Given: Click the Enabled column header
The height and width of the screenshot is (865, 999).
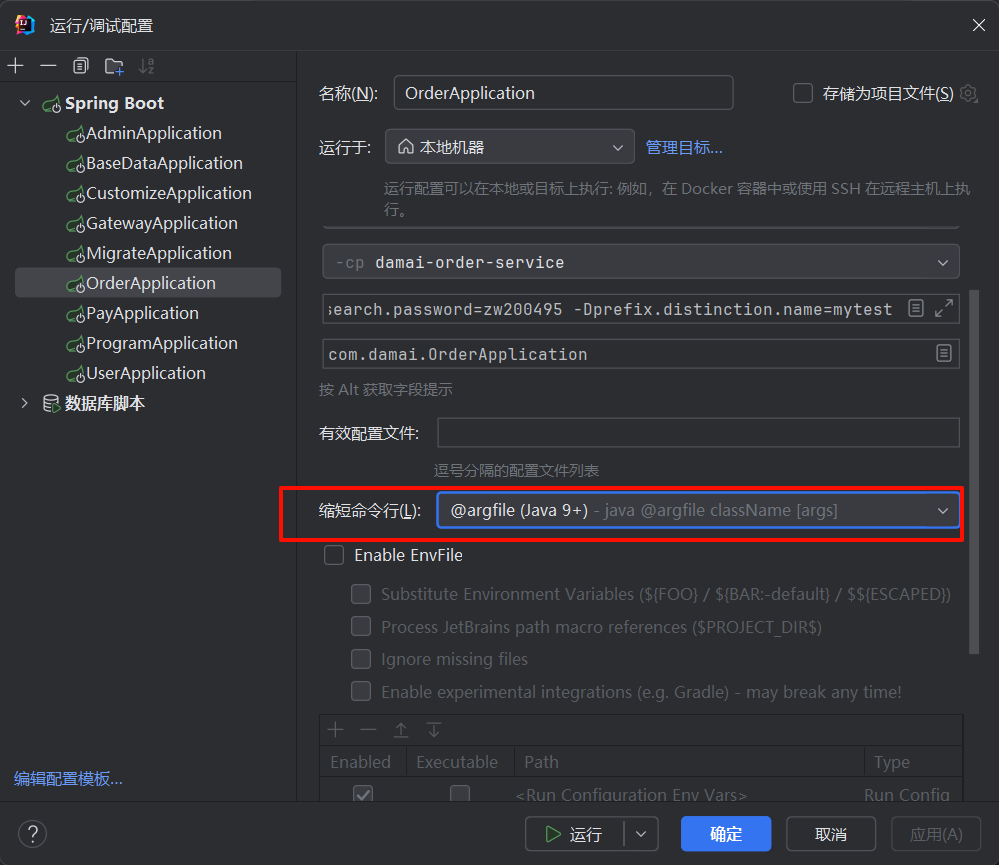Looking at the screenshot, I should click(363, 762).
